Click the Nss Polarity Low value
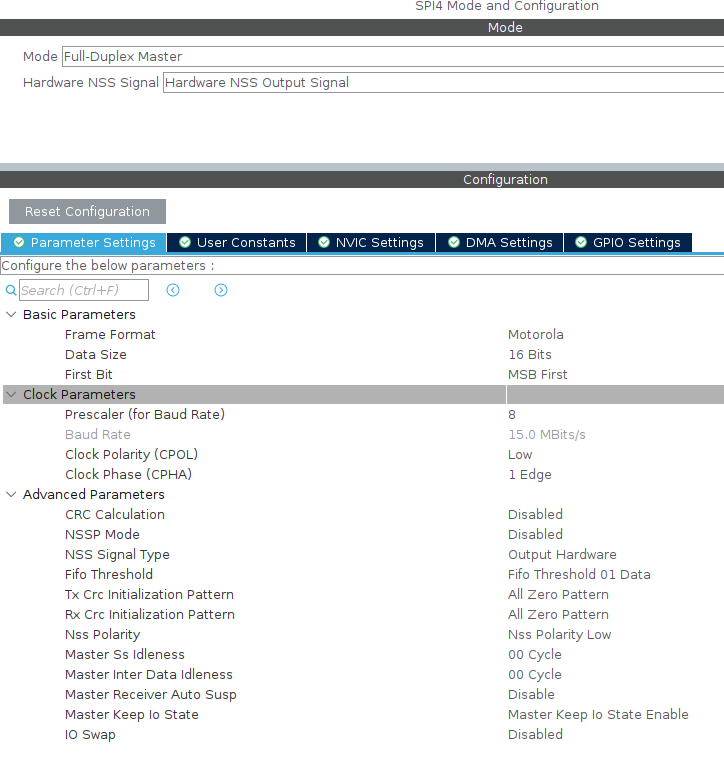The image size is (724, 757). [x=560, y=635]
